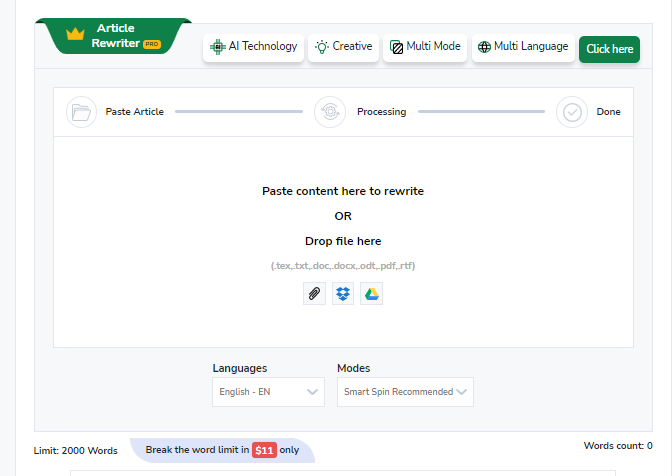Click the AI Technology chip icon
Screen dimensions: 672x476
tap(218, 47)
